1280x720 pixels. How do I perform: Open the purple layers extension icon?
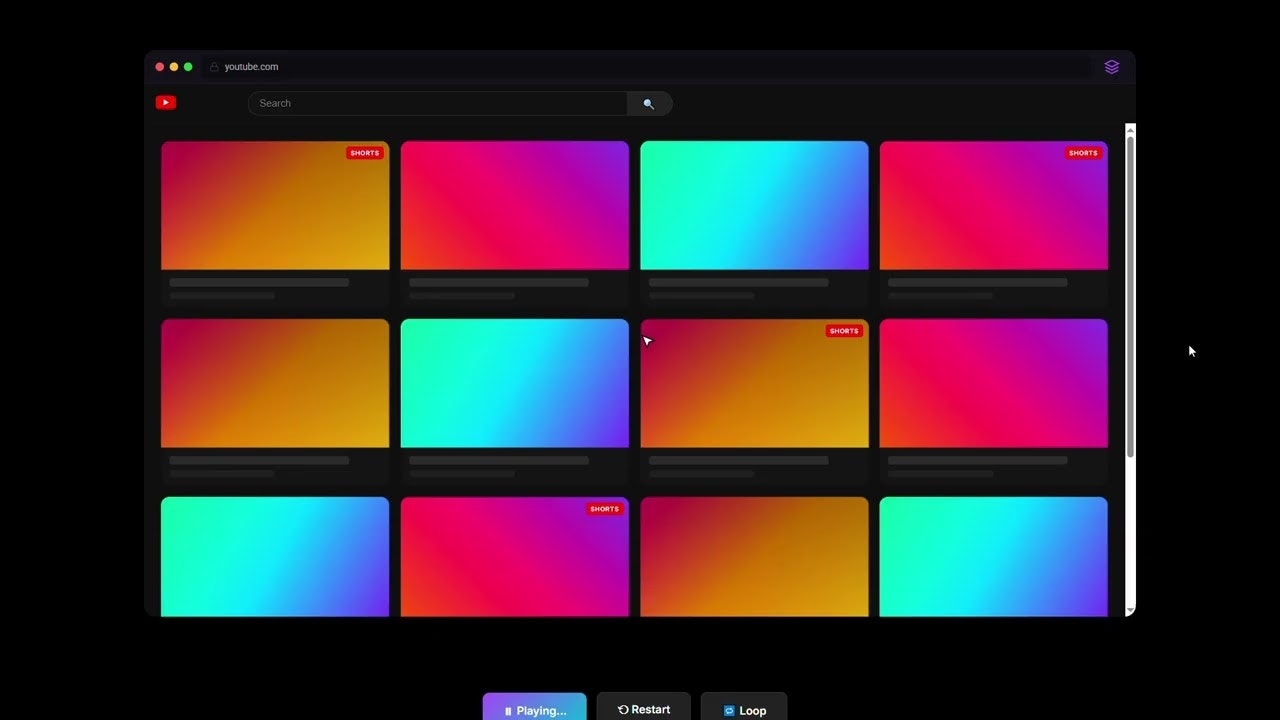point(1111,67)
